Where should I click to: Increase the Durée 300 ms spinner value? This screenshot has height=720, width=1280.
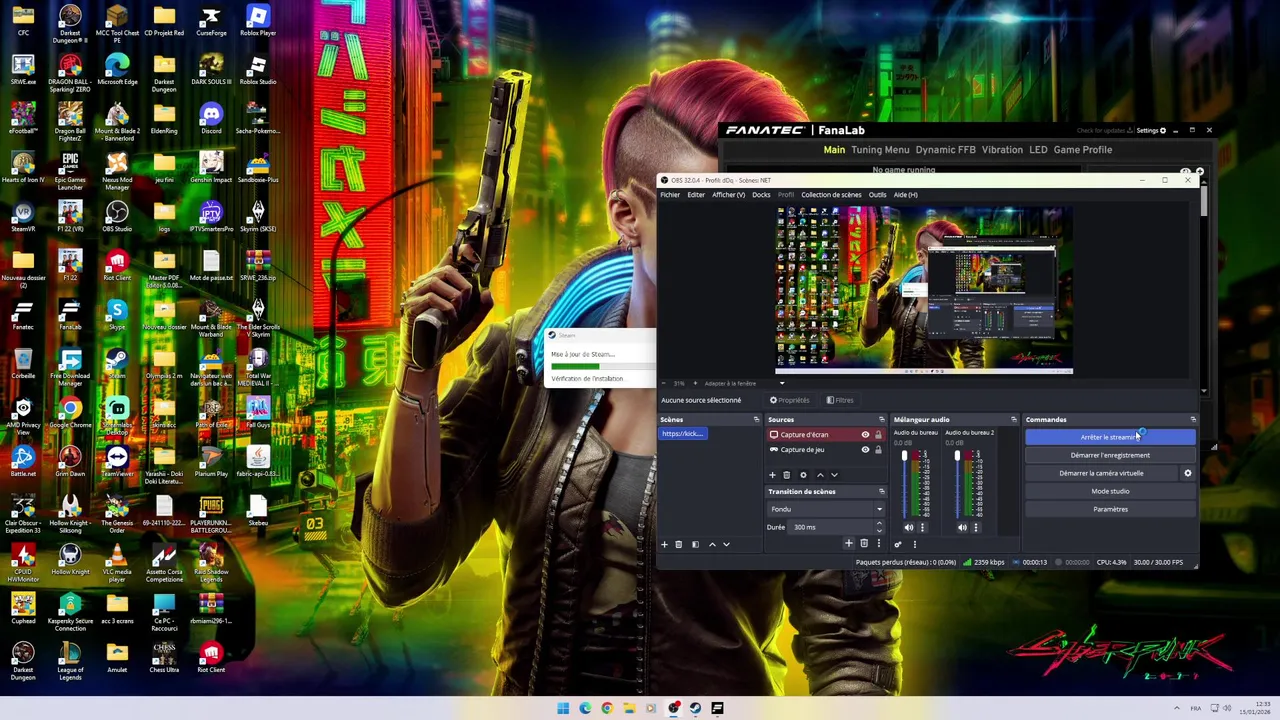pos(879,523)
